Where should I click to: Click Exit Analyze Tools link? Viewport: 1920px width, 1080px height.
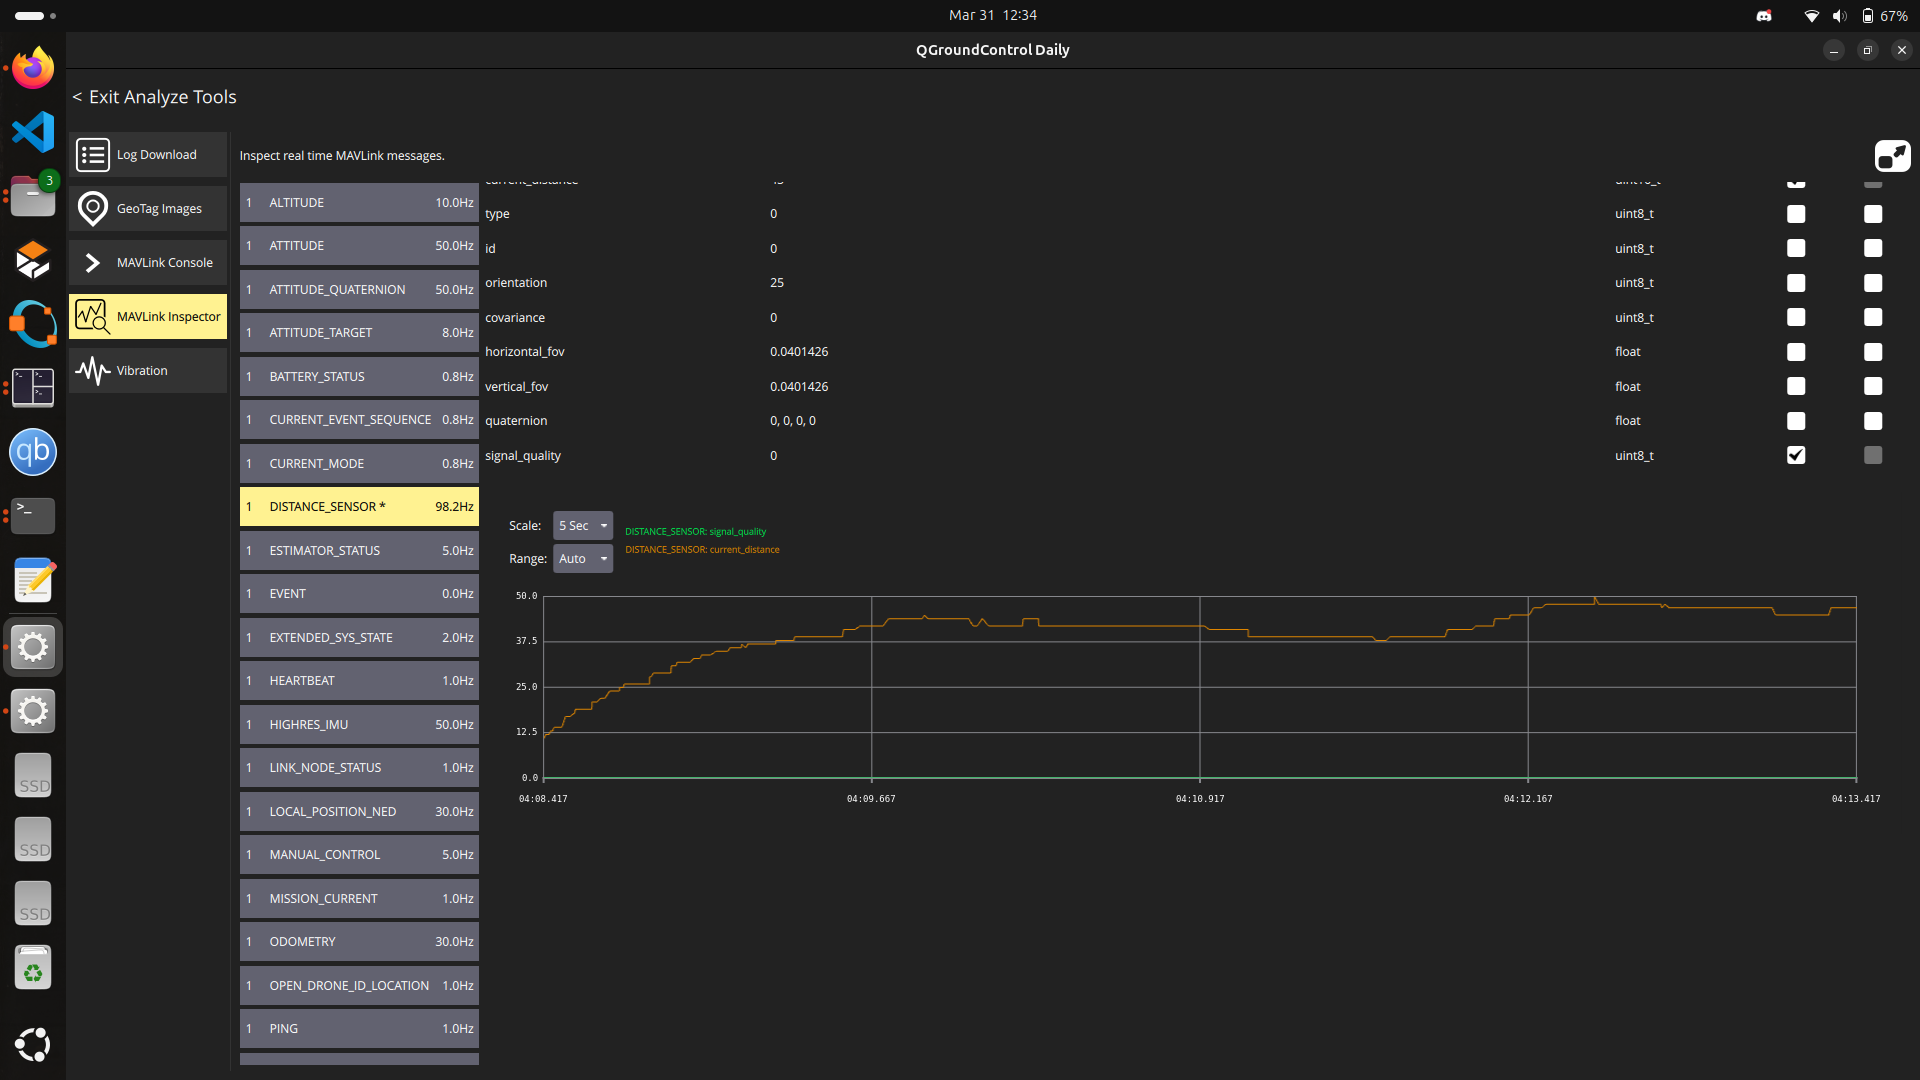(154, 97)
